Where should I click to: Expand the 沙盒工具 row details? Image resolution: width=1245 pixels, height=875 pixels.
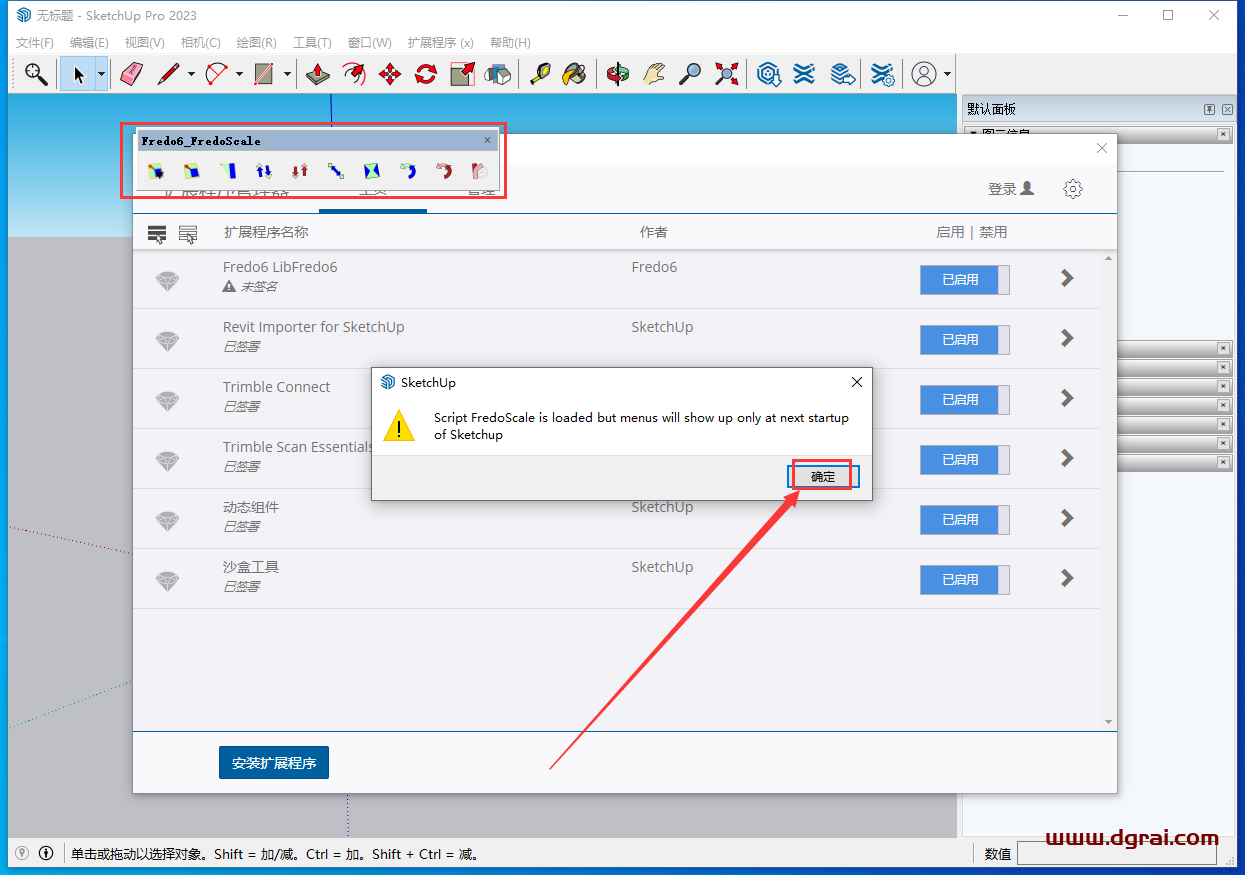pyautogui.click(x=1067, y=578)
